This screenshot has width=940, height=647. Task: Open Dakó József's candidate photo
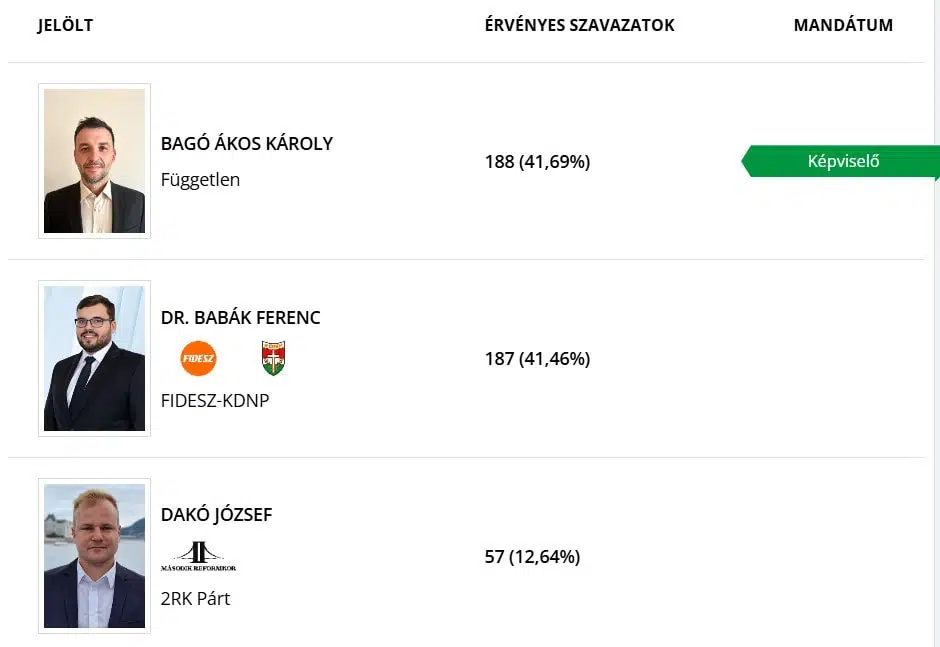[x=94, y=556]
